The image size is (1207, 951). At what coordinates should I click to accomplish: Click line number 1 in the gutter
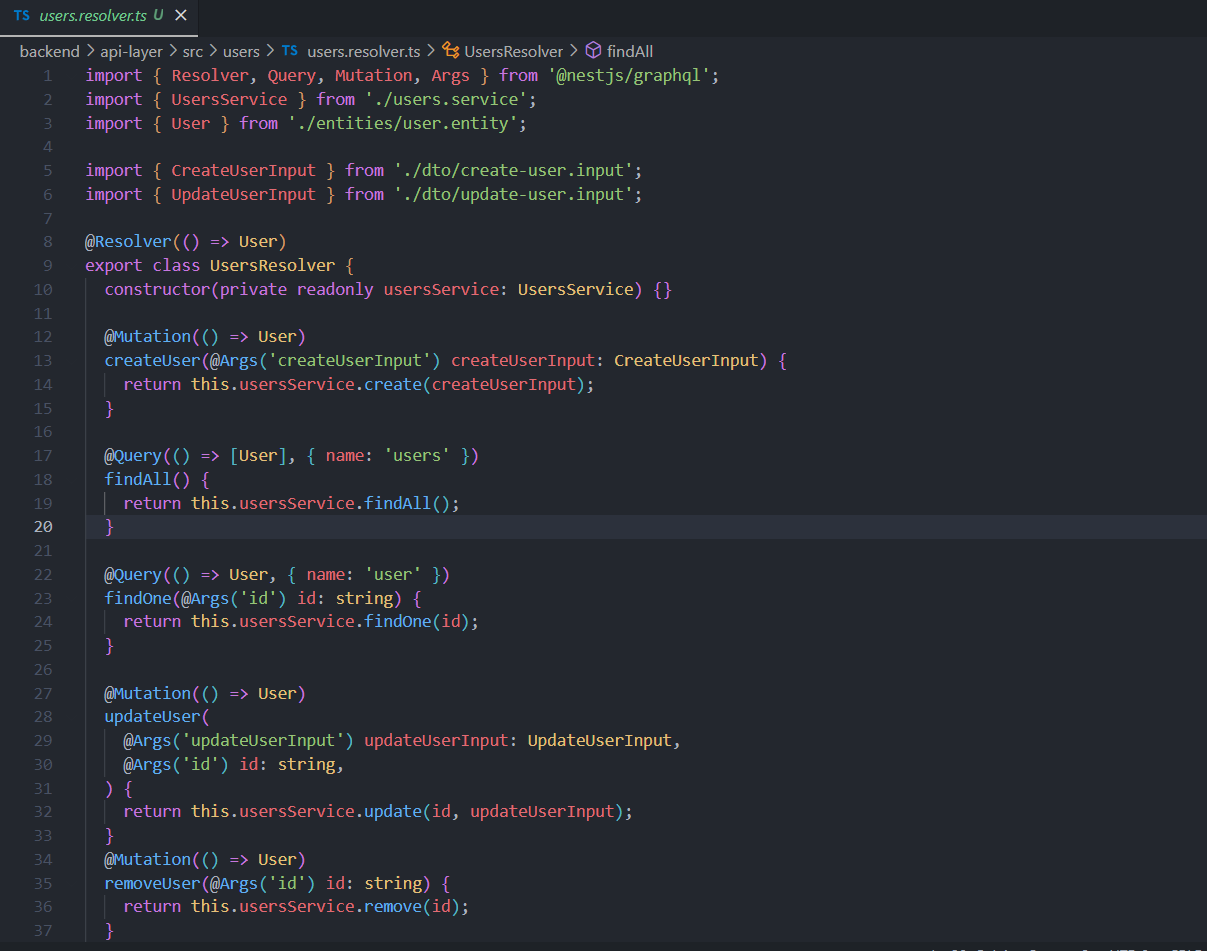[48, 76]
